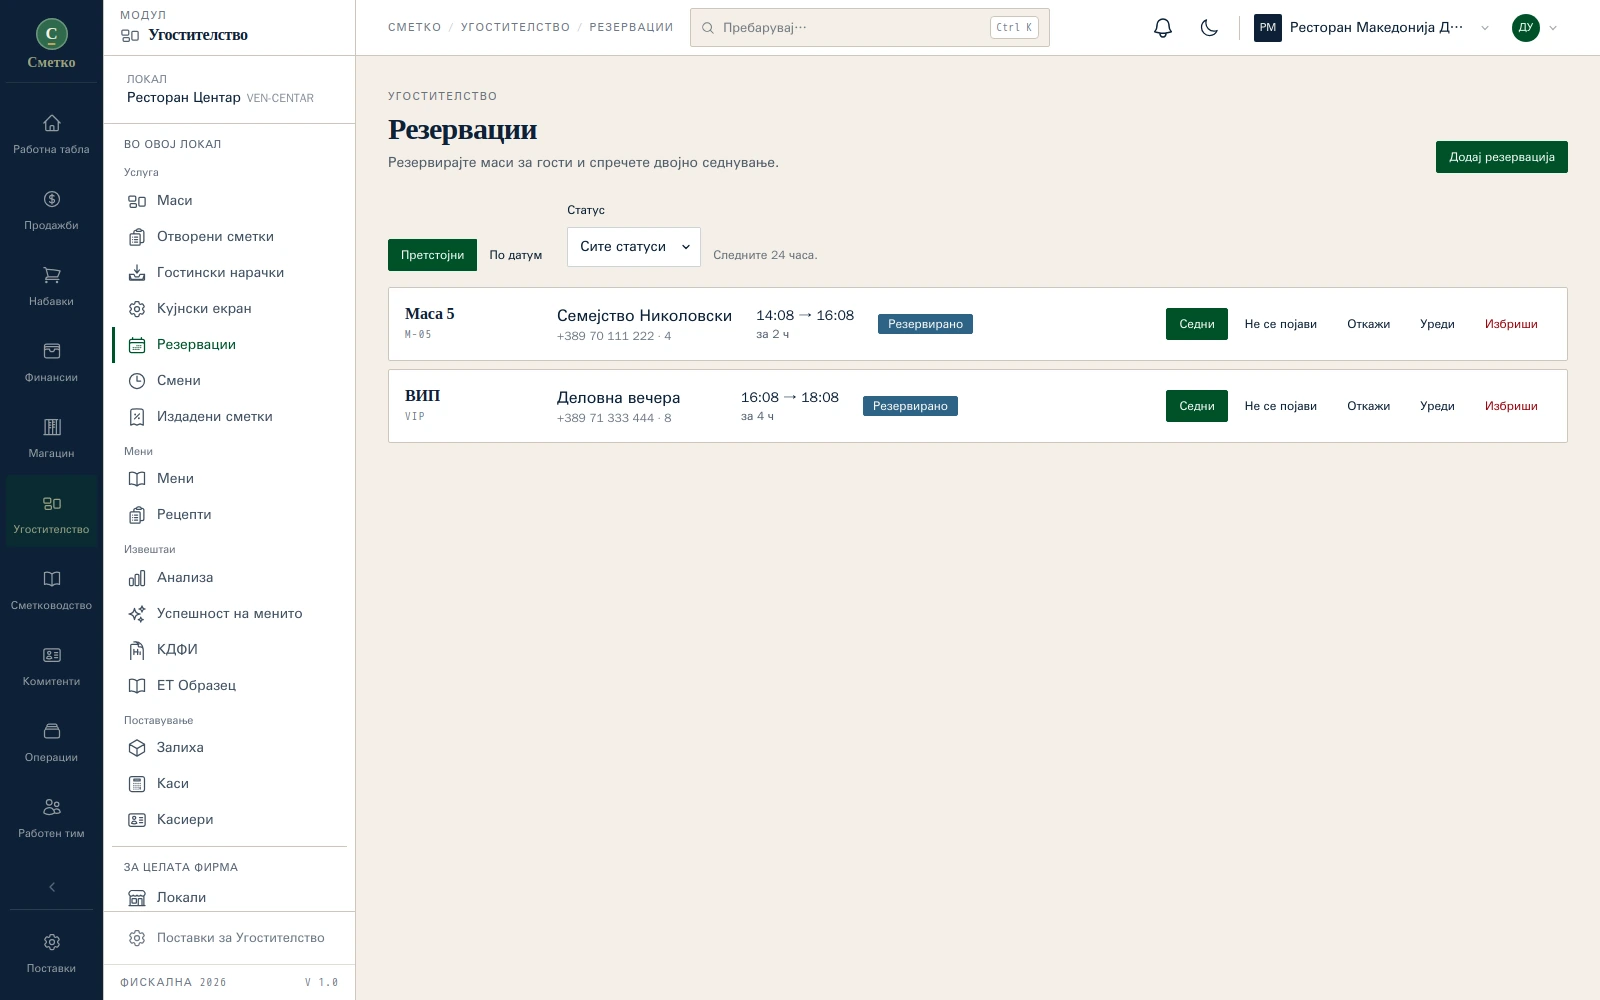Open Успешност на менито report
The height and width of the screenshot is (1000, 1600).
pos(230,614)
